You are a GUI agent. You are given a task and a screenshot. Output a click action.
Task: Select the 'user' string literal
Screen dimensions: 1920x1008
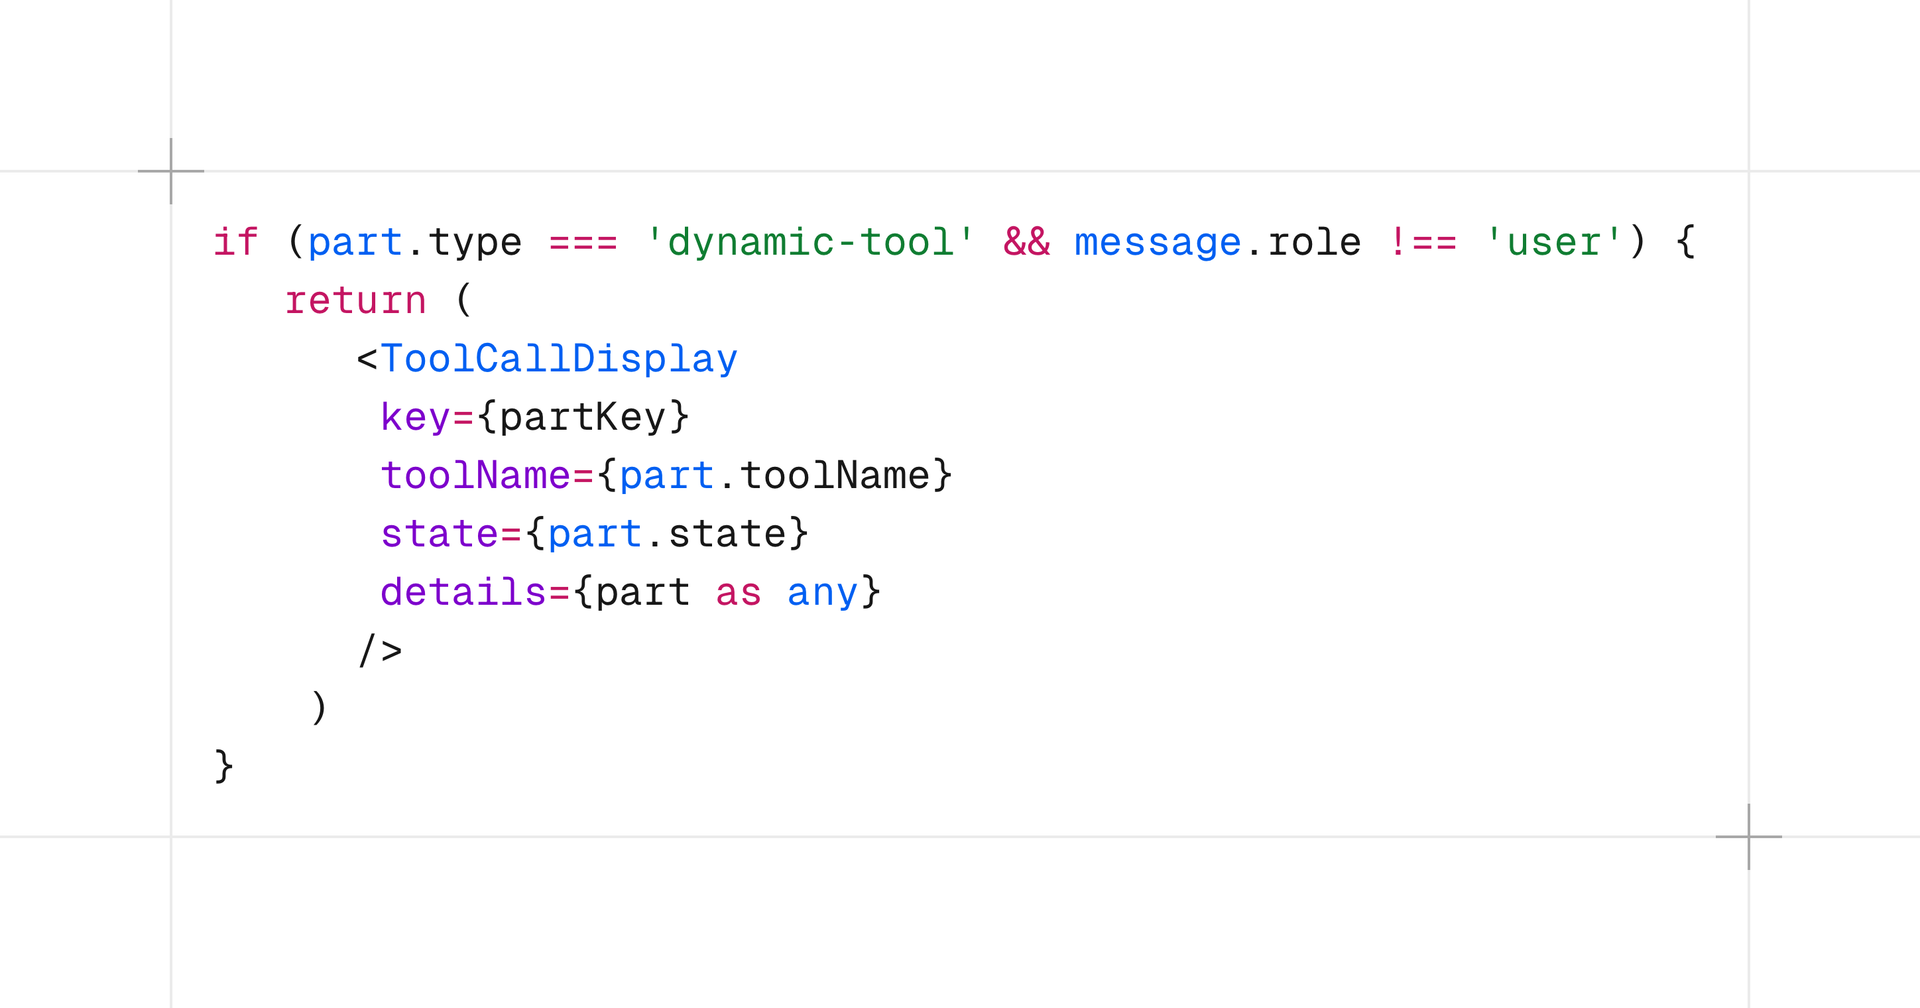(1553, 242)
